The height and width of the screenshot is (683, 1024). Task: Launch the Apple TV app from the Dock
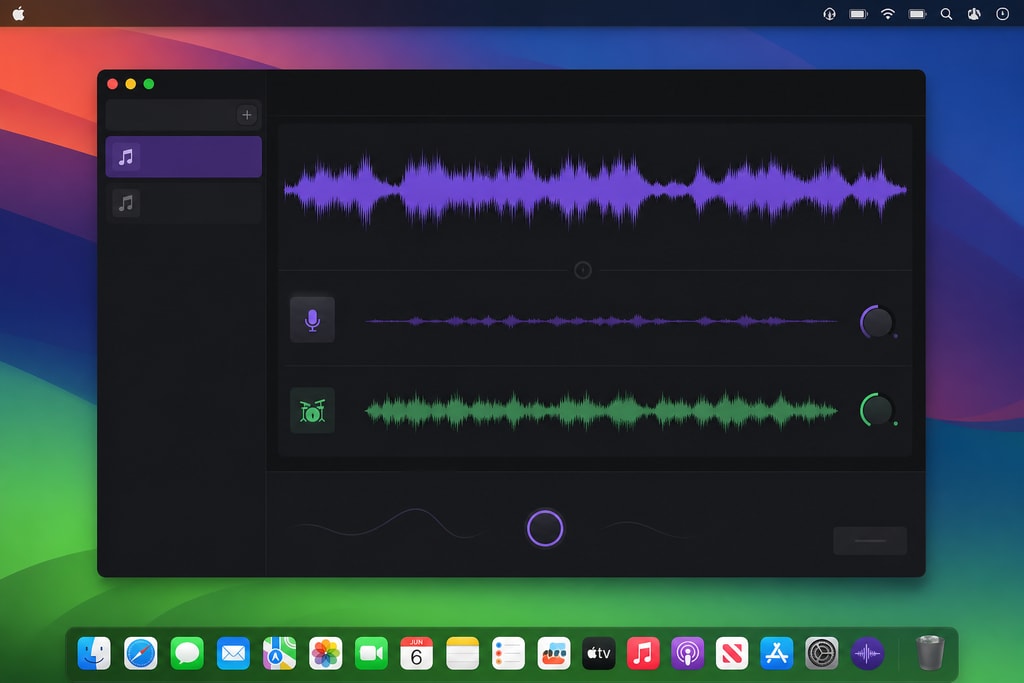[x=599, y=653]
